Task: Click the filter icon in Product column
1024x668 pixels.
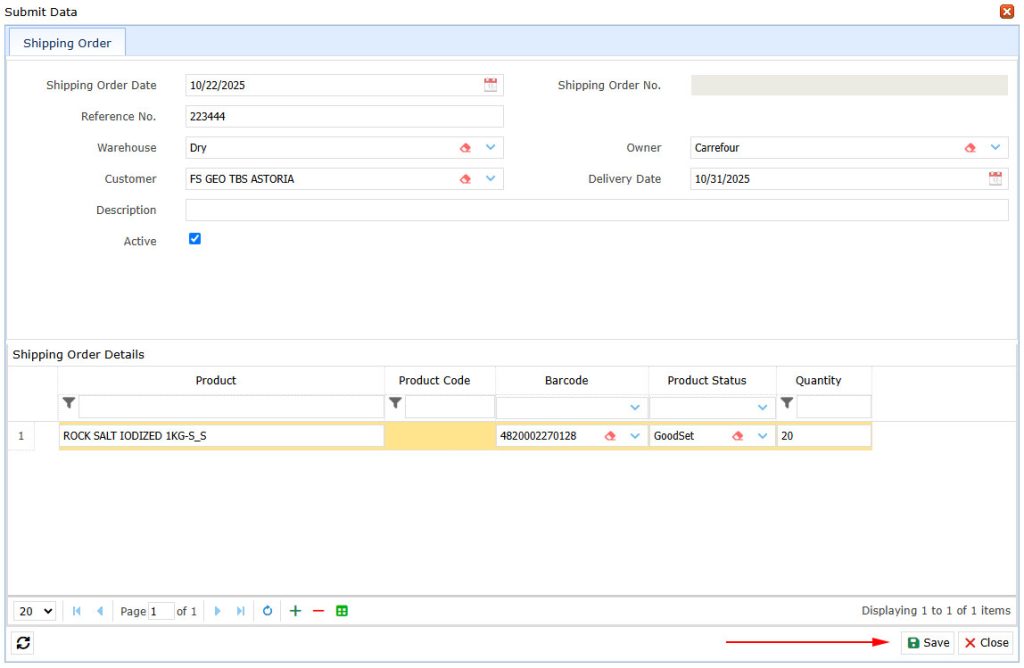Action: (x=68, y=403)
